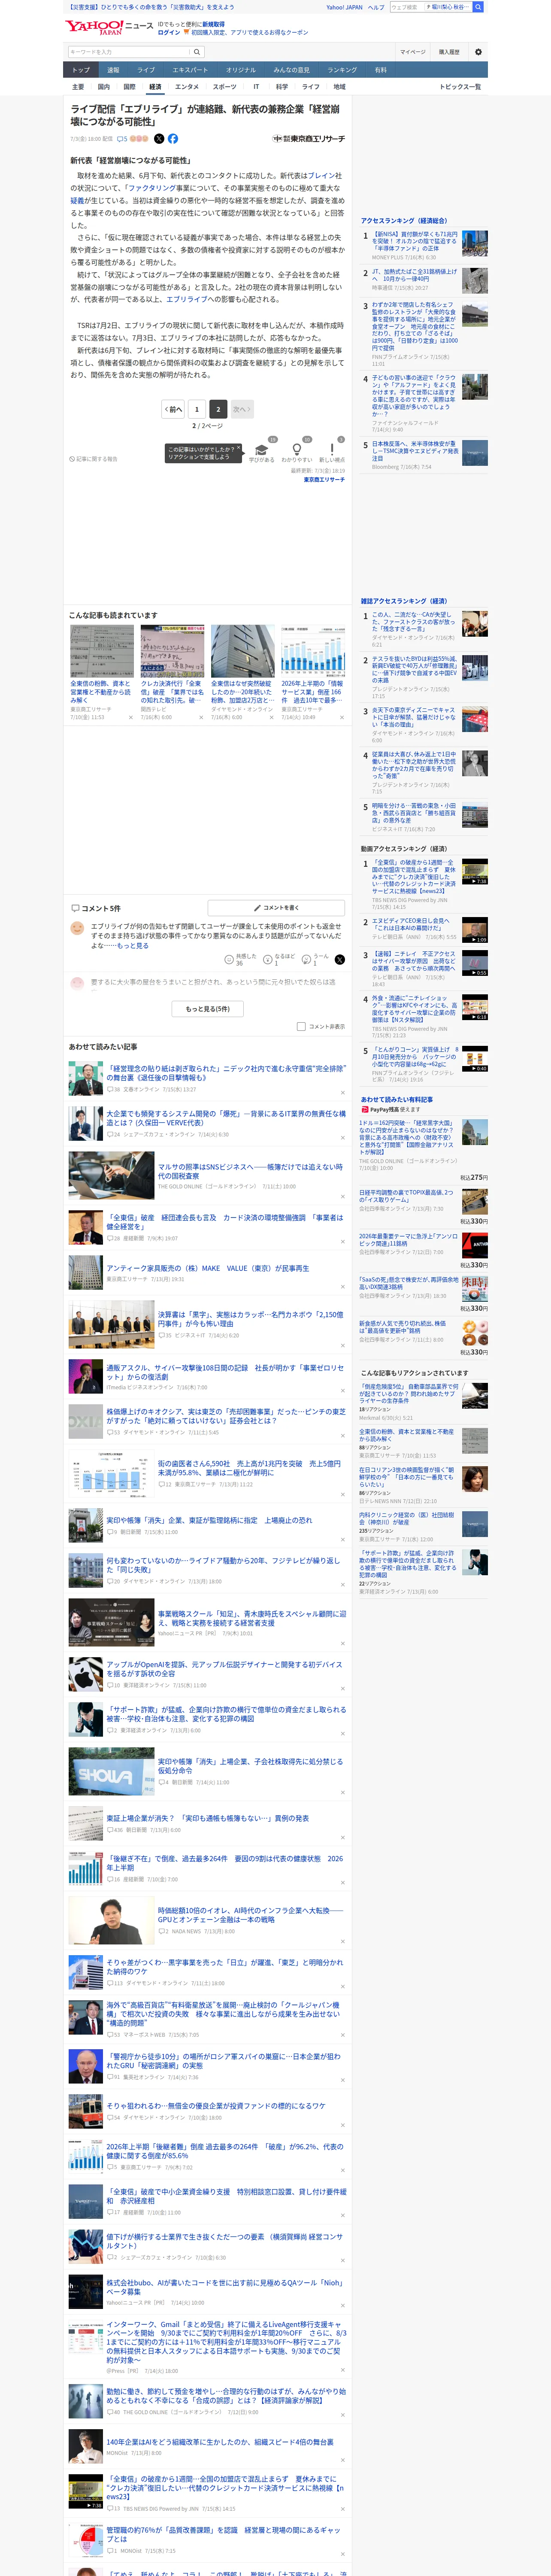Open the アスクル cyberattack article link
This screenshot has height=2576, width=551.
pyautogui.click(x=225, y=1372)
